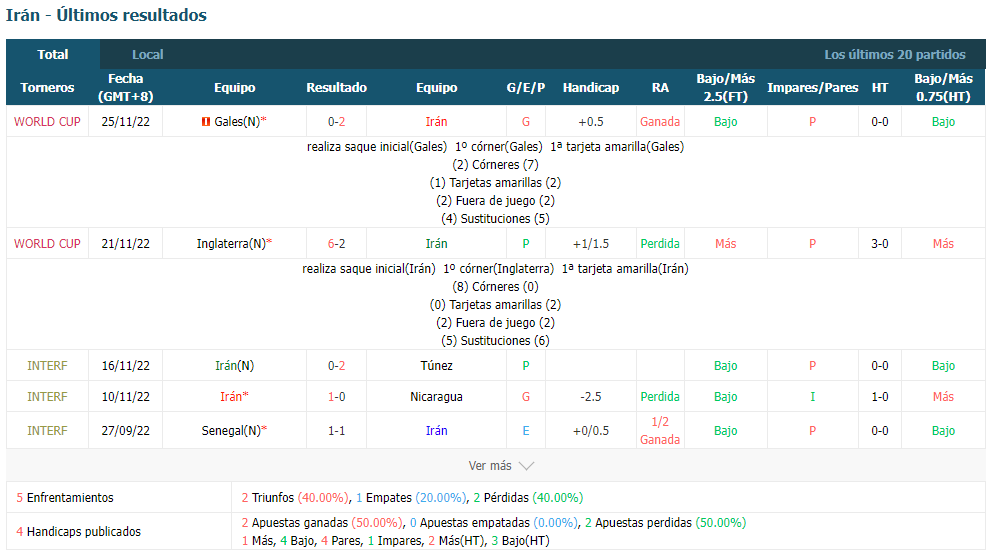Click the date 16/11/22
This screenshot has height=558, width=995.
126,366
